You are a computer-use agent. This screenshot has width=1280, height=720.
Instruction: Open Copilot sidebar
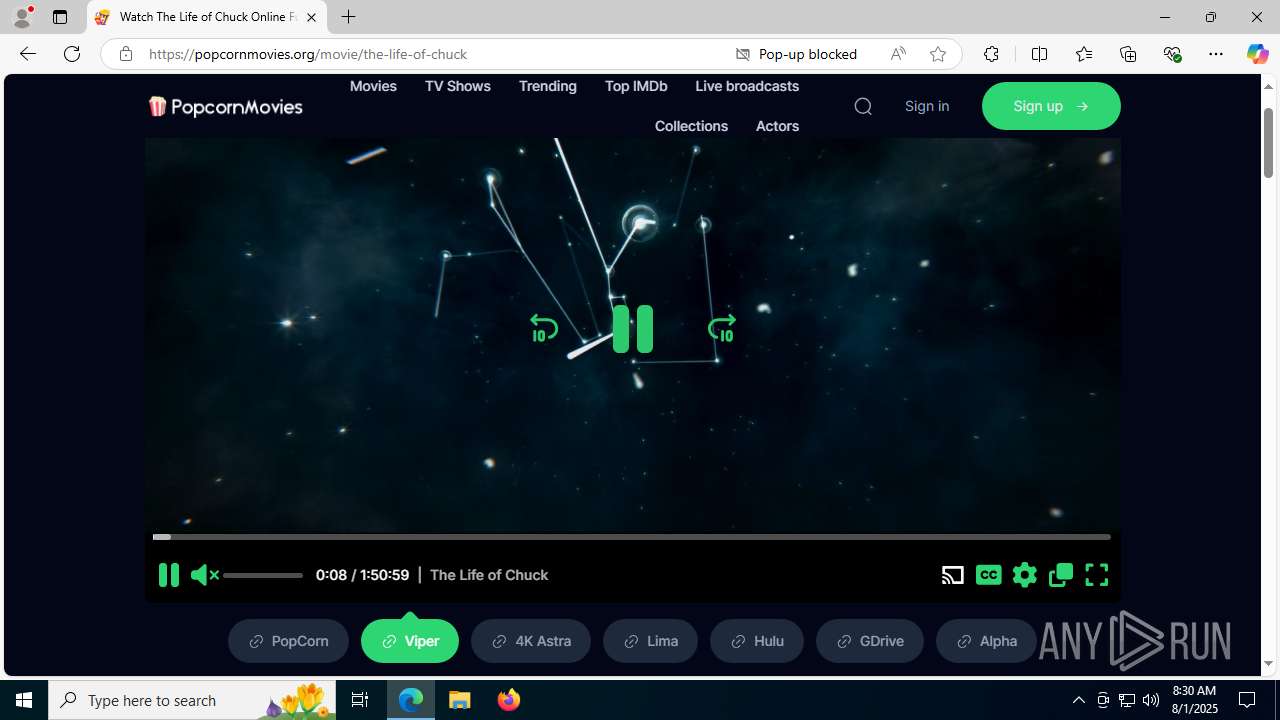tap(1258, 54)
